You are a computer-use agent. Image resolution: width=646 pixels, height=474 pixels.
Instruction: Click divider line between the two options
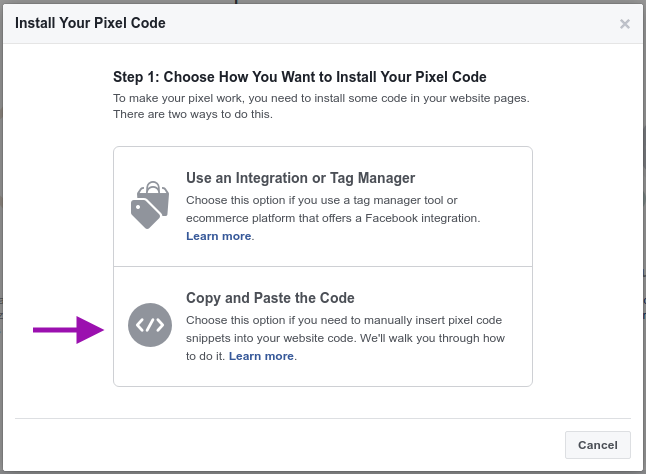(x=323, y=266)
